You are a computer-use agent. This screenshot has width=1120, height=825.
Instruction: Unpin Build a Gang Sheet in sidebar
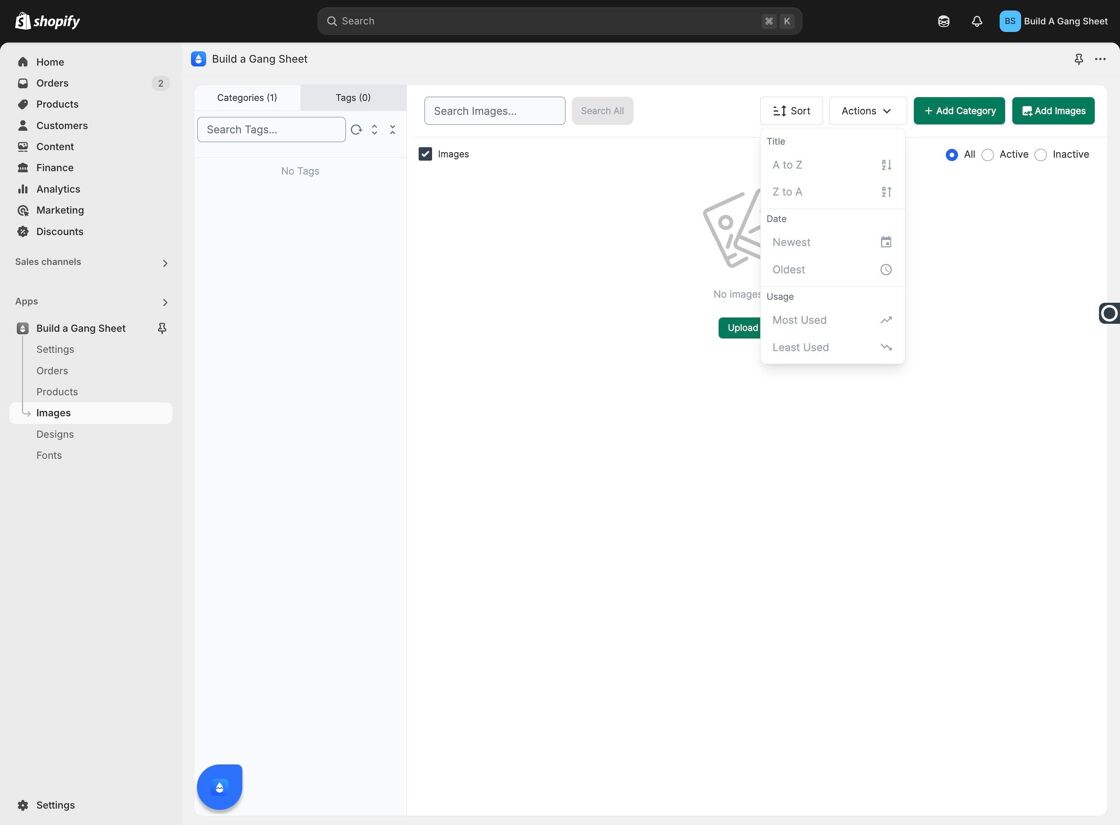[162, 329]
